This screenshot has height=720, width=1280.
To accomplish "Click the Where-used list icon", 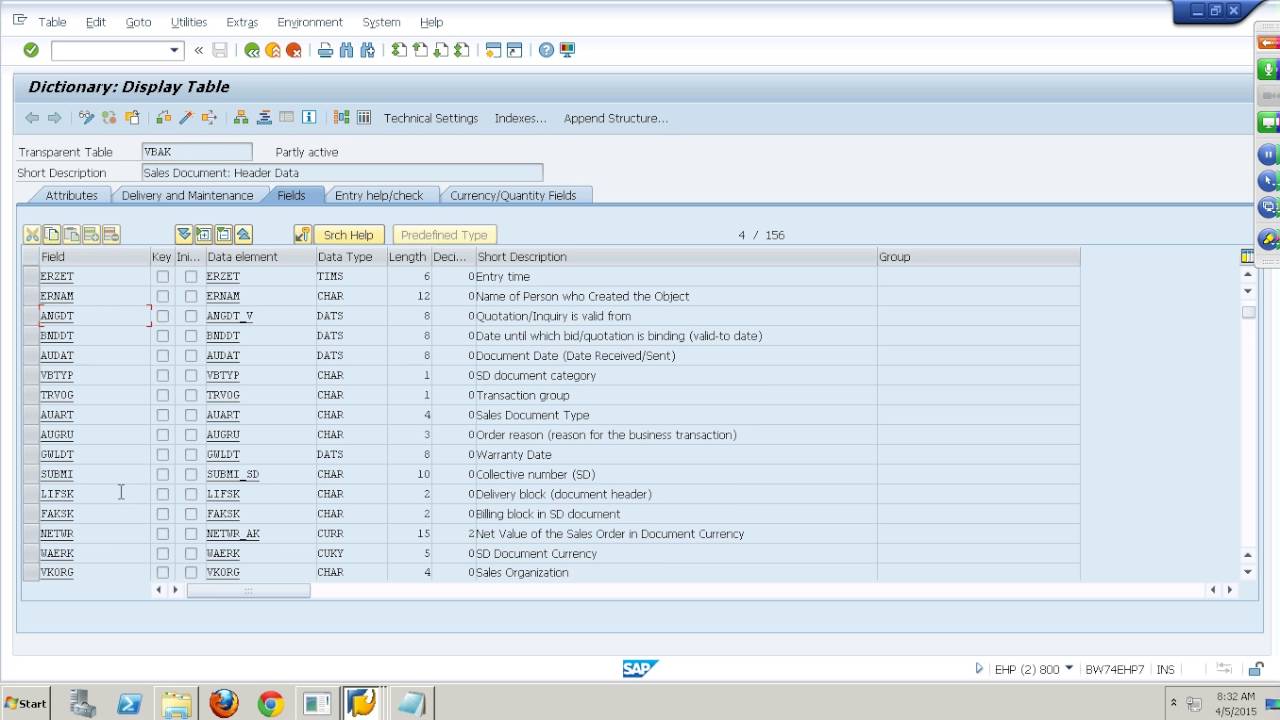I will point(163,118).
